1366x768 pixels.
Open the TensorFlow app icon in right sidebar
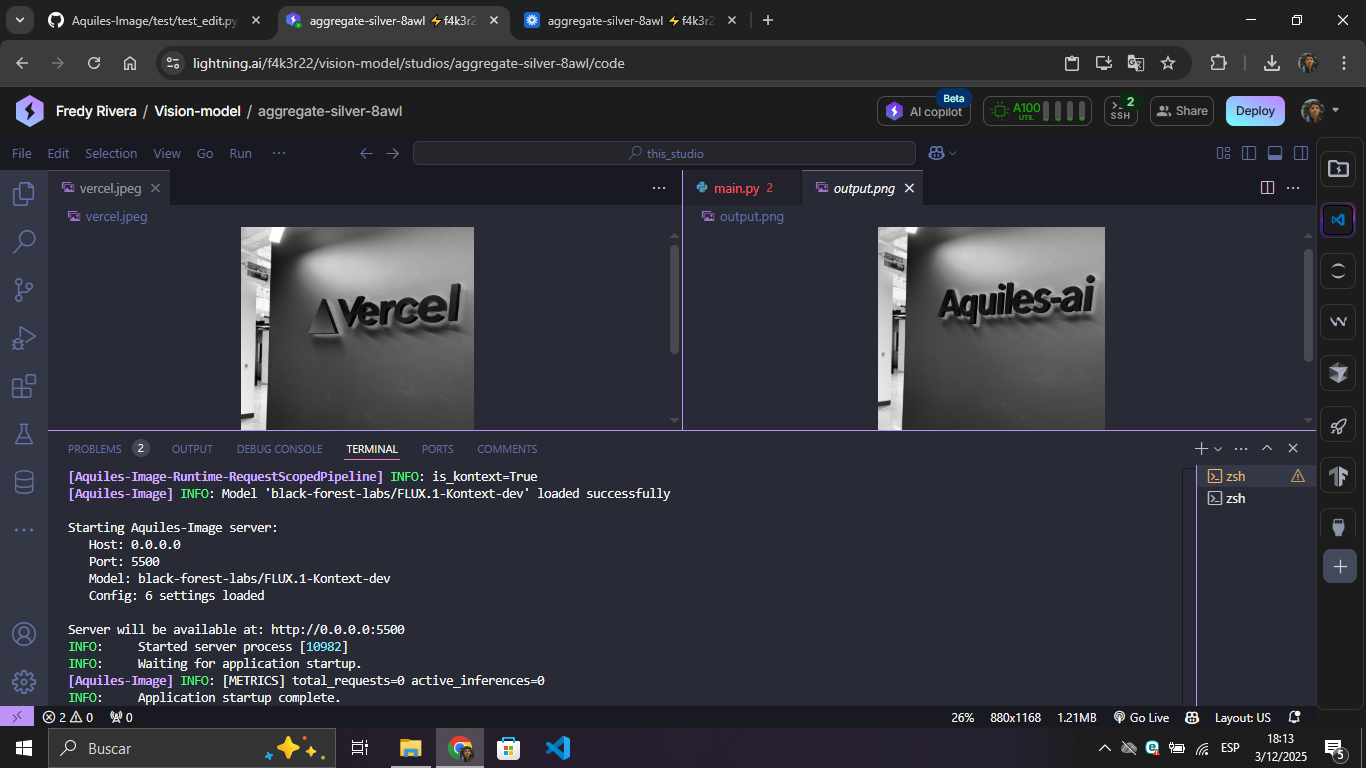tap(1338, 477)
